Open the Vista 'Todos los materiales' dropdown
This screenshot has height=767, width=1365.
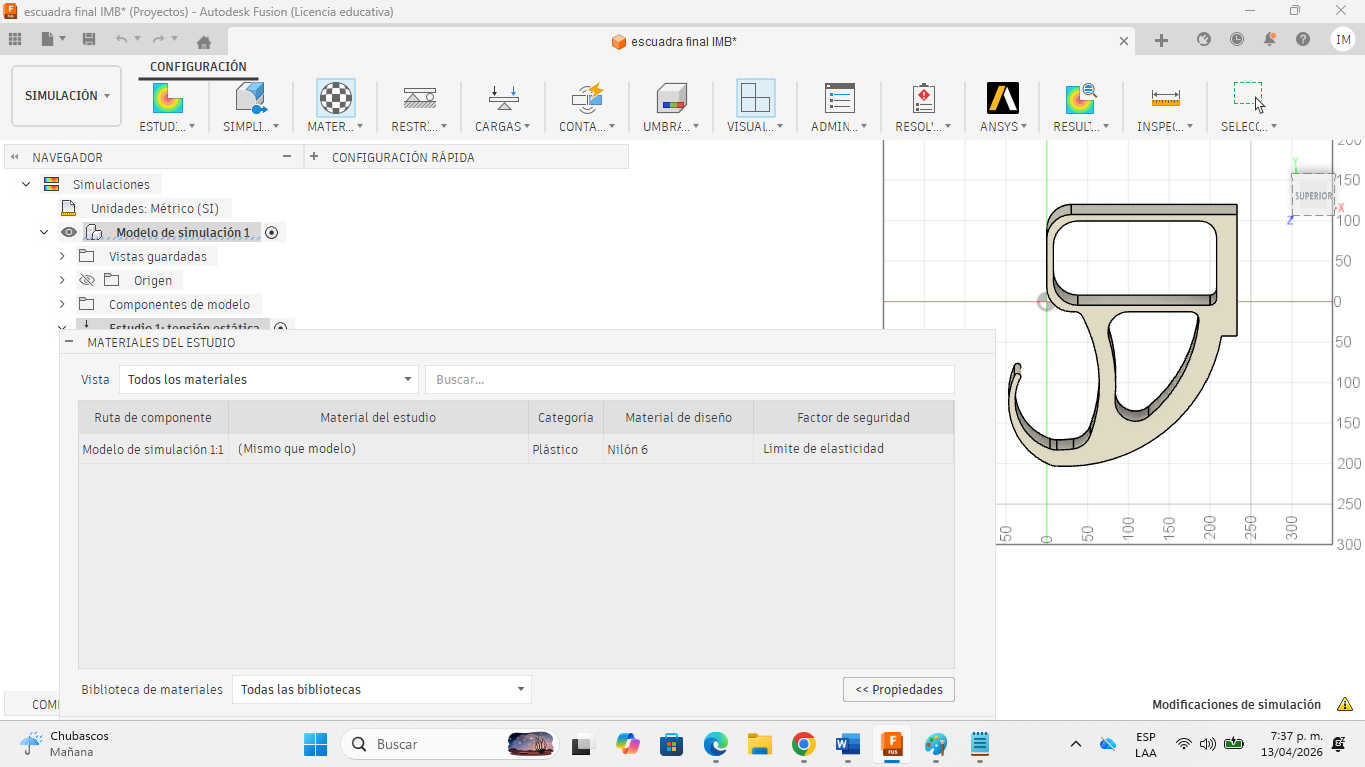268,380
